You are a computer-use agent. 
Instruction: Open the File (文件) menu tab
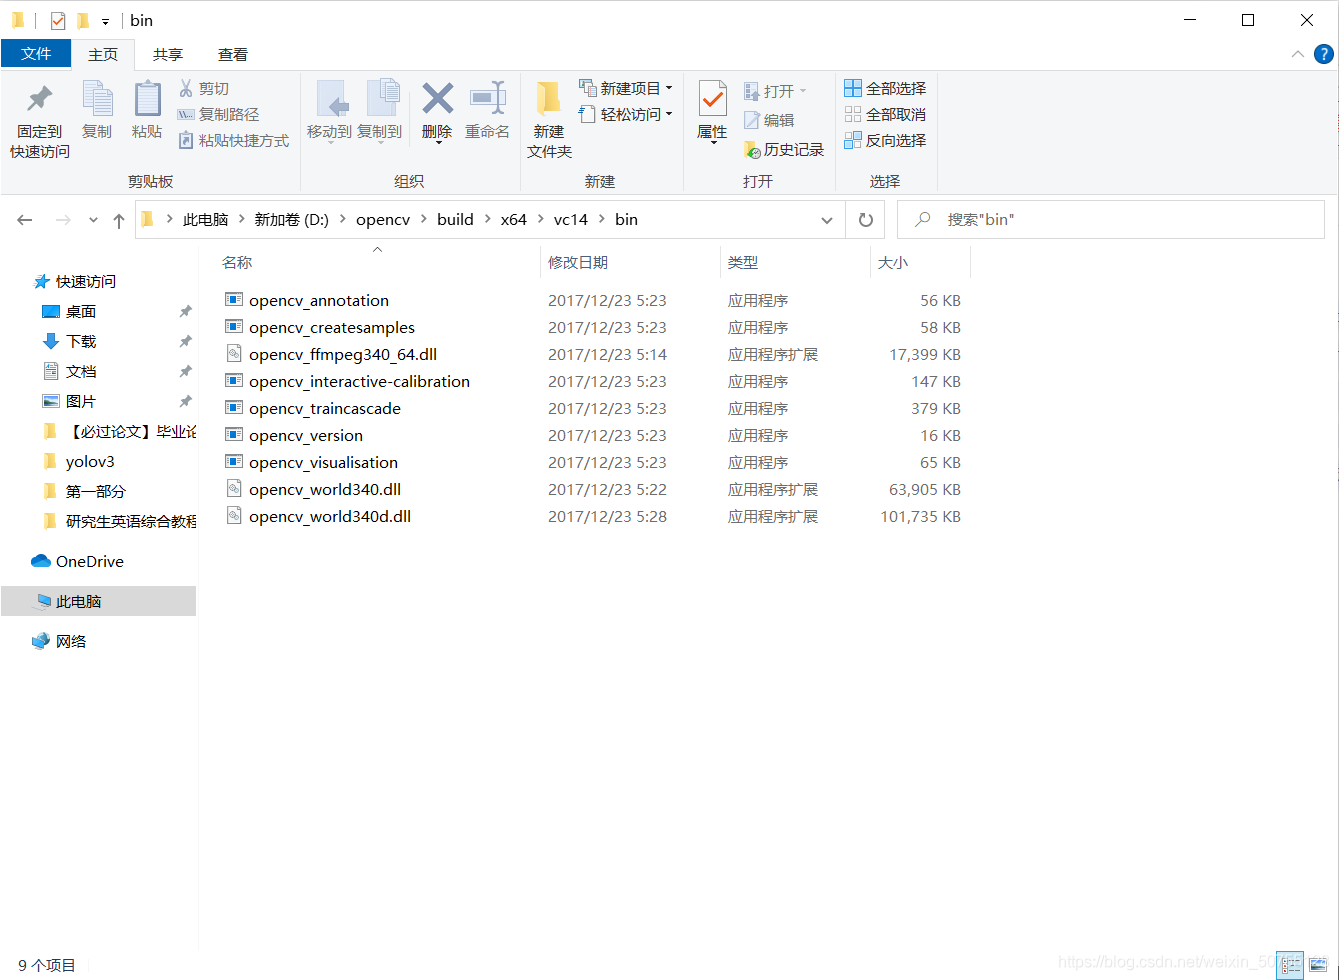coord(36,54)
